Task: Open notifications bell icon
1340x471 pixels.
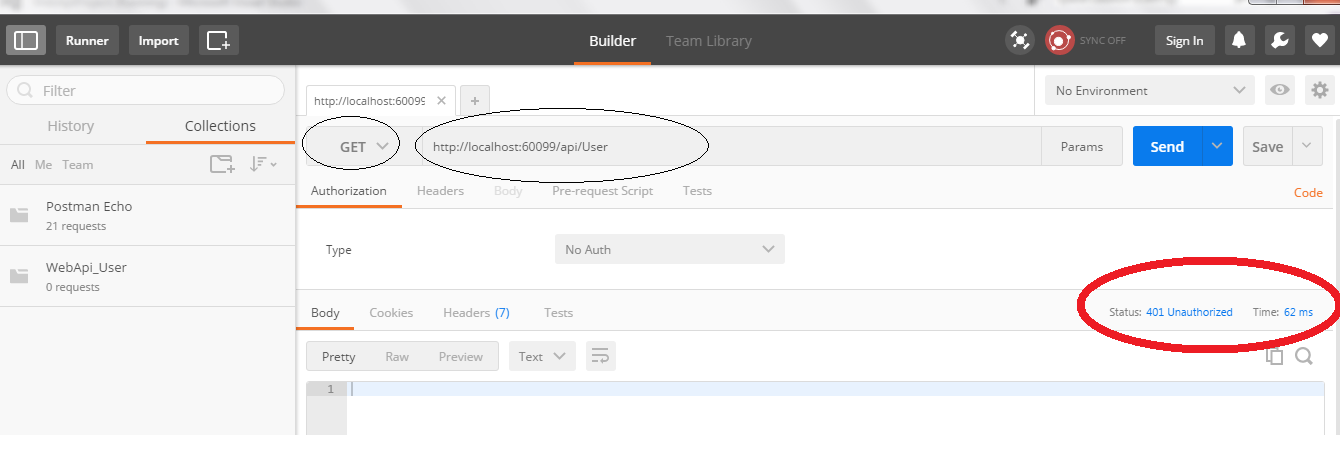Action: point(1239,40)
